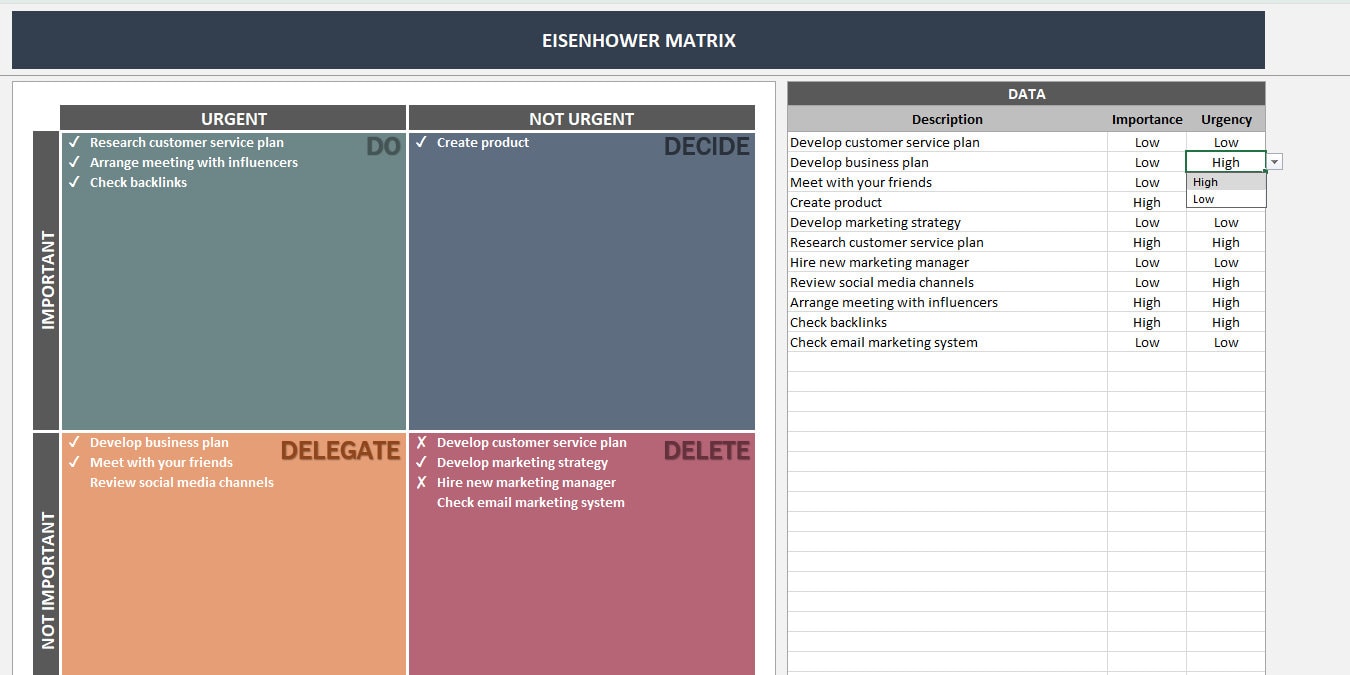
Task: Click the checkmark beside "Research customer service plan"
Action: (x=74, y=142)
